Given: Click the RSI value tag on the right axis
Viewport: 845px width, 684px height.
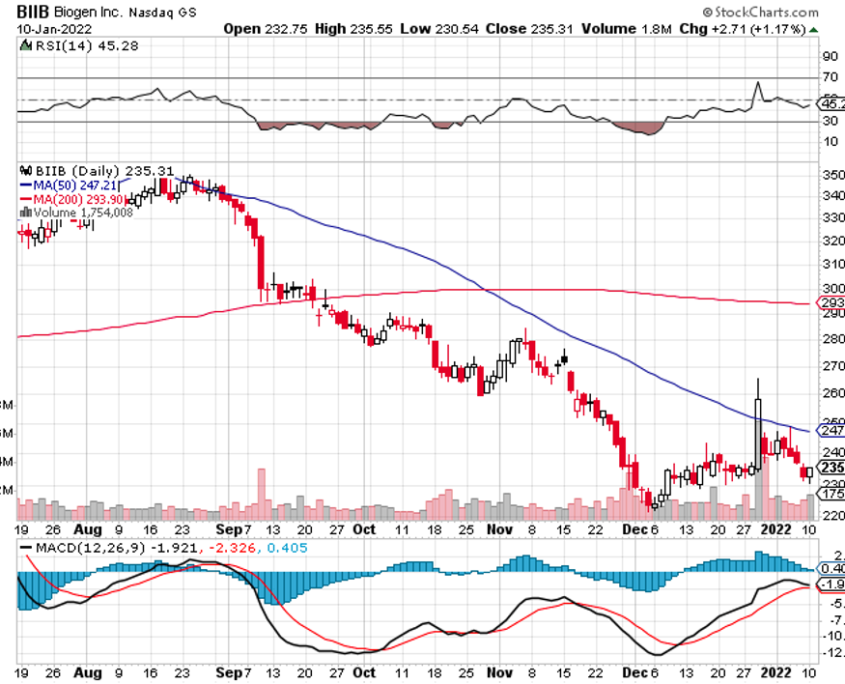Looking at the screenshot, I should pyautogui.click(x=831, y=103).
